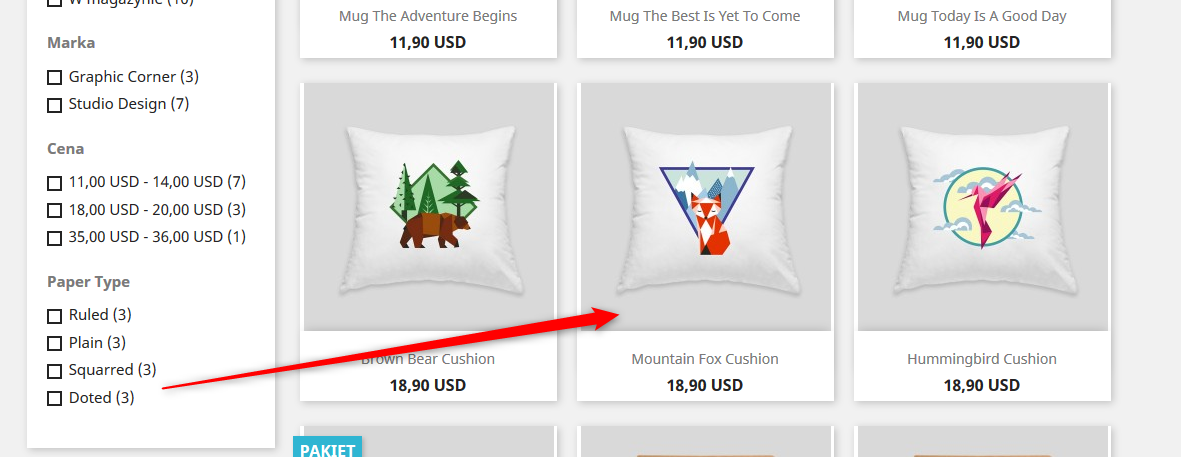Check the Graphic Corner brand filter

(x=54, y=78)
